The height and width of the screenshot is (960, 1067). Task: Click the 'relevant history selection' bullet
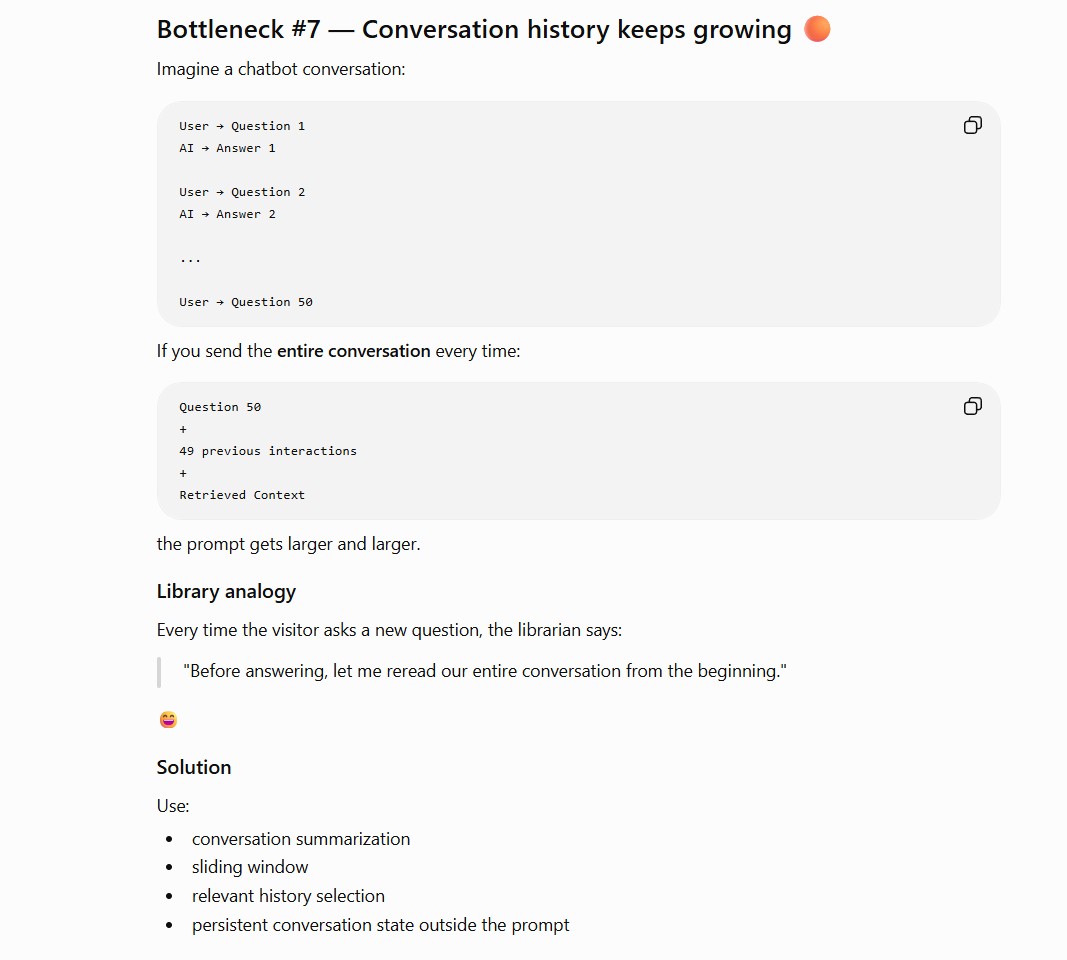pyautogui.click(x=288, y=896)
